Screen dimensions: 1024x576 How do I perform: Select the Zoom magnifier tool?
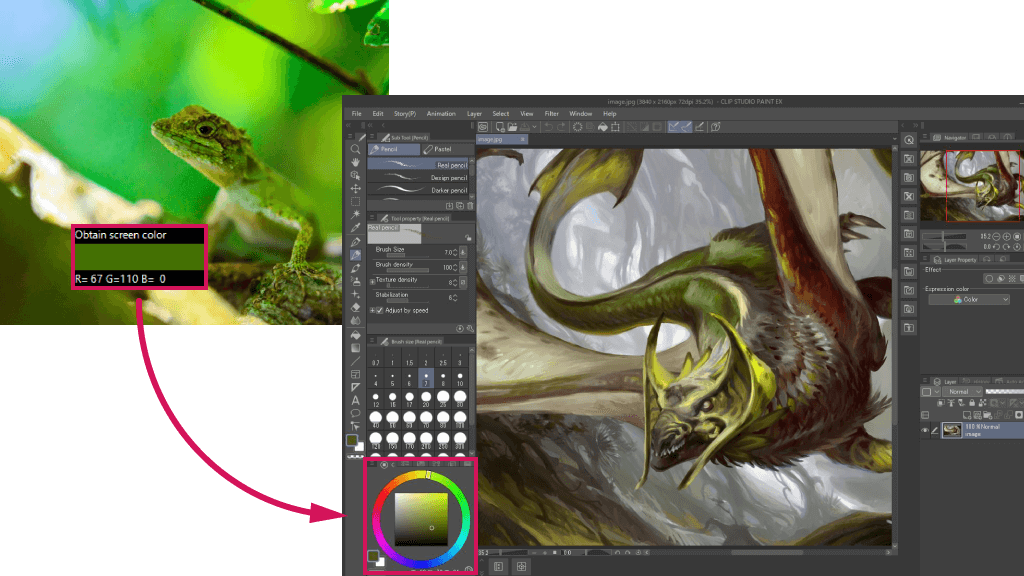[355, 149]
